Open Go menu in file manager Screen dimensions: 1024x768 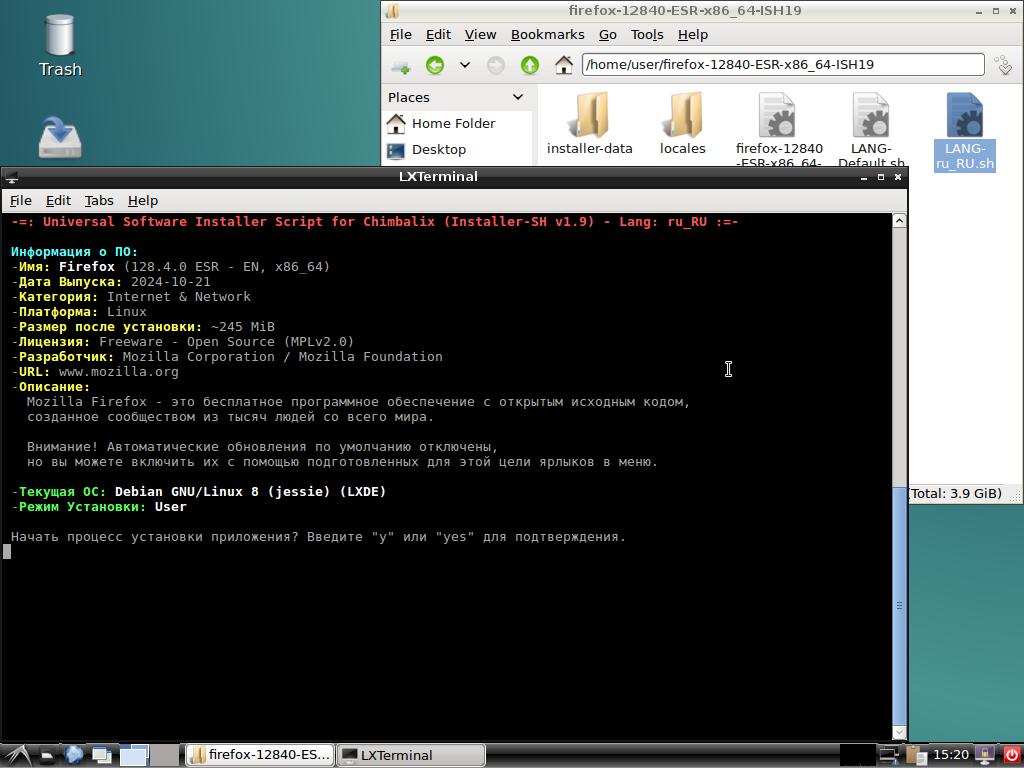click(607, 35)
